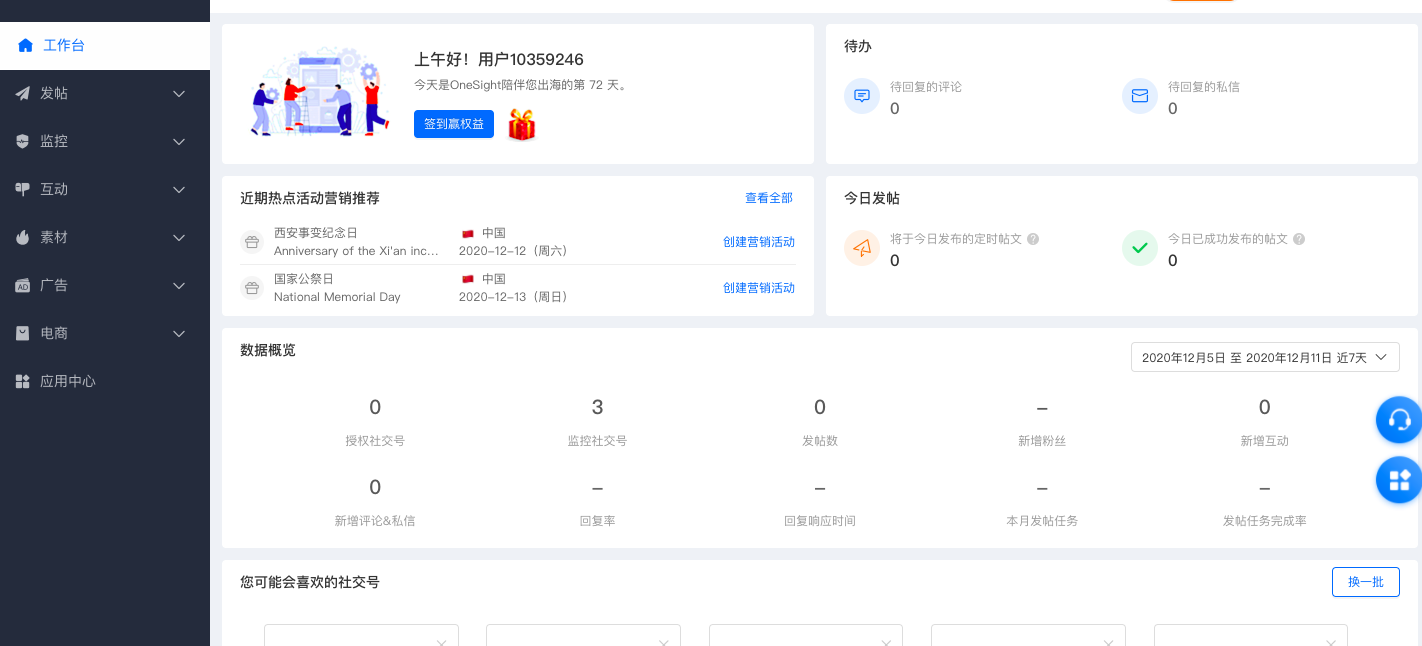Viewport: 1422px width, 646px height.
Task: Click the 签到赢权益 button
Action: click(453, 124)
